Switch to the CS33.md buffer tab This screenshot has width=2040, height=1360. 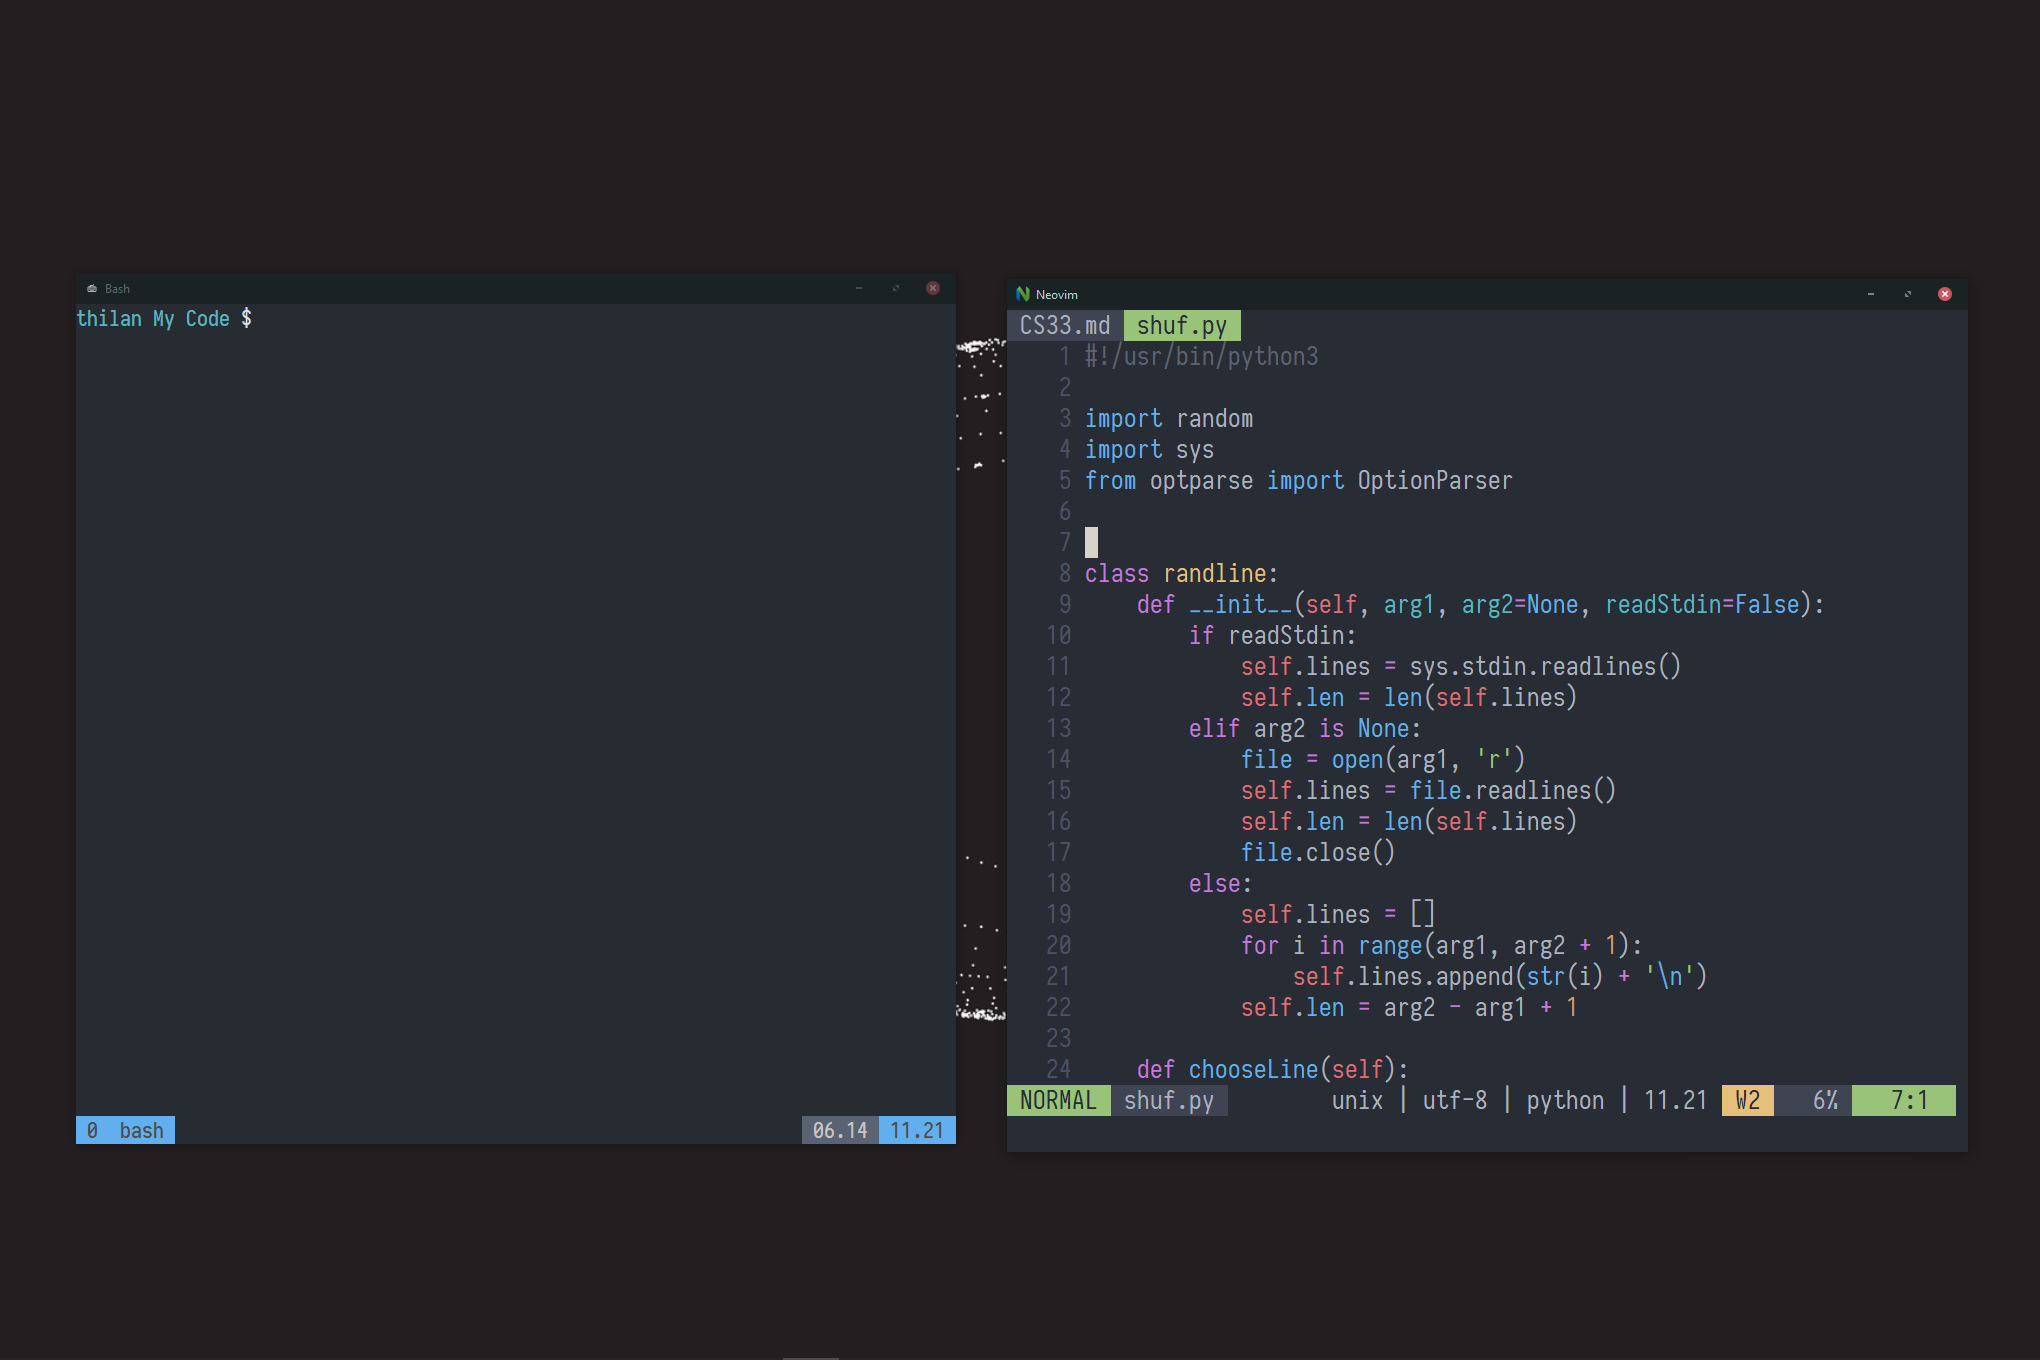click(1064, 326)
